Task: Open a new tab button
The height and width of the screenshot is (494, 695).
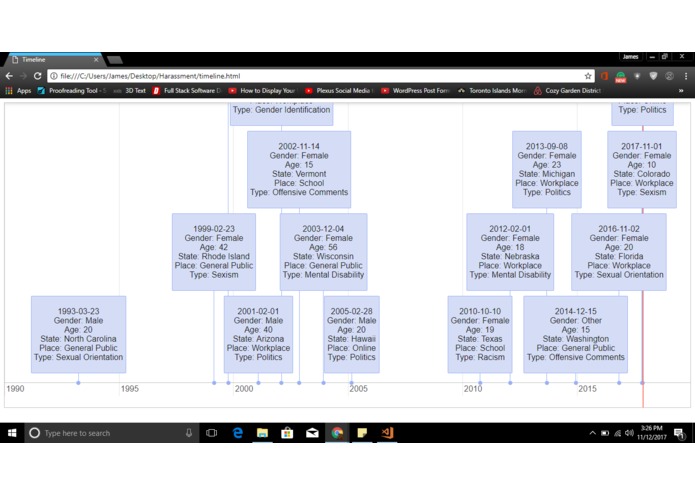Action: tap(115, 60)
